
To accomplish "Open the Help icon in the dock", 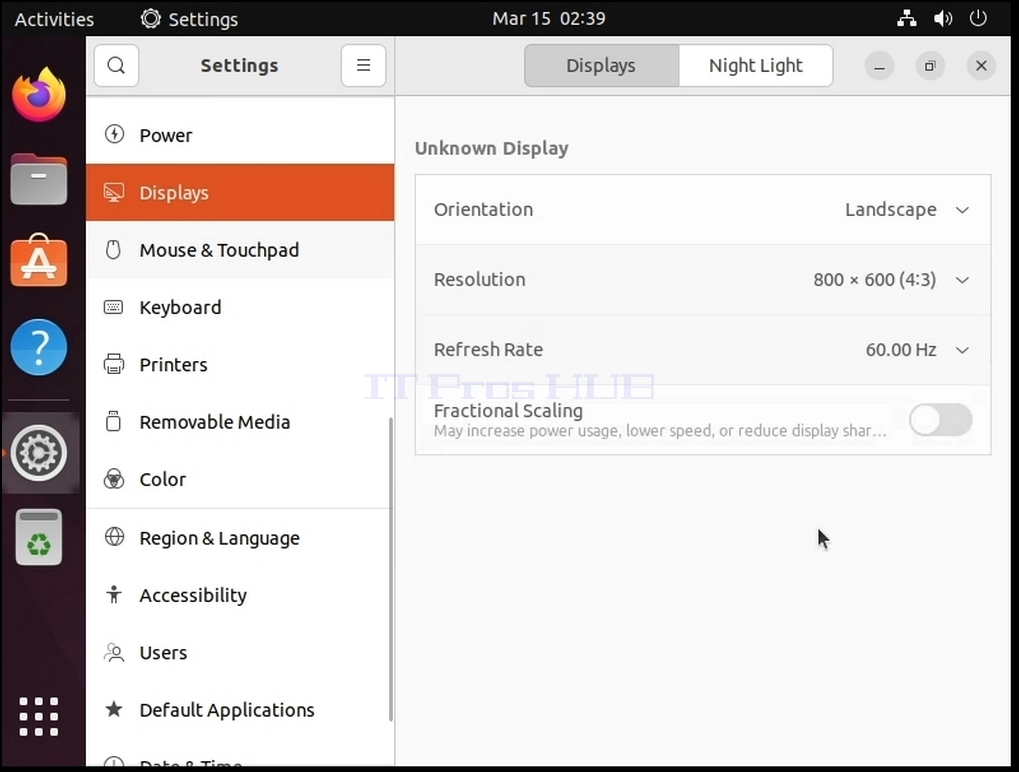I will [39, 347].
